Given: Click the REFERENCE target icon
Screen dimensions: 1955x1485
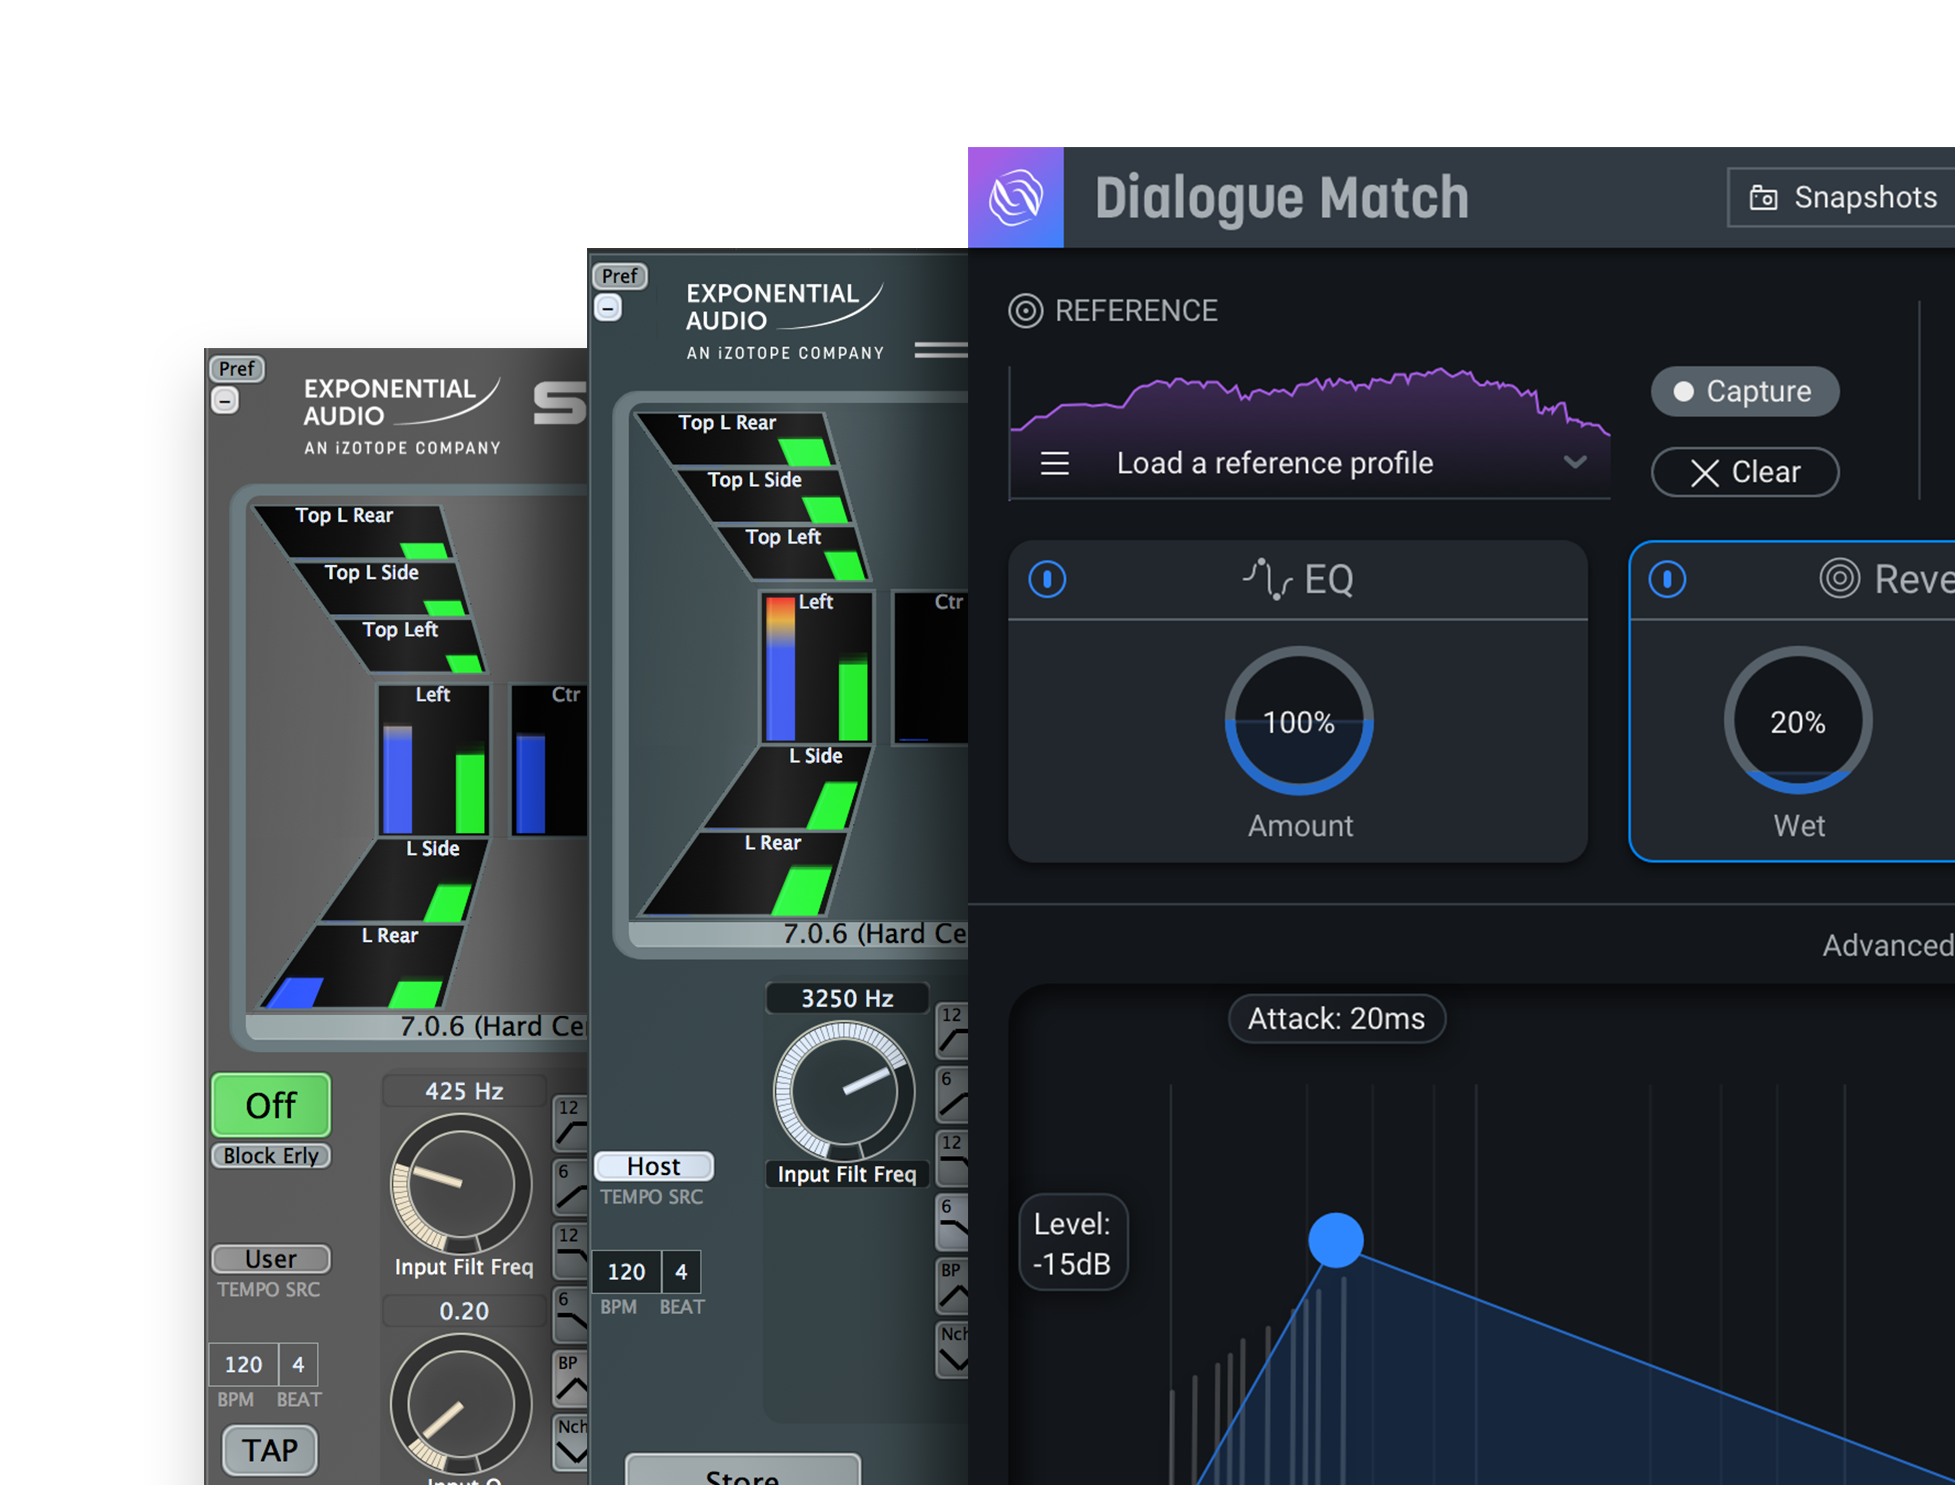Looking at the screenshot, I should coord(1025,311).
